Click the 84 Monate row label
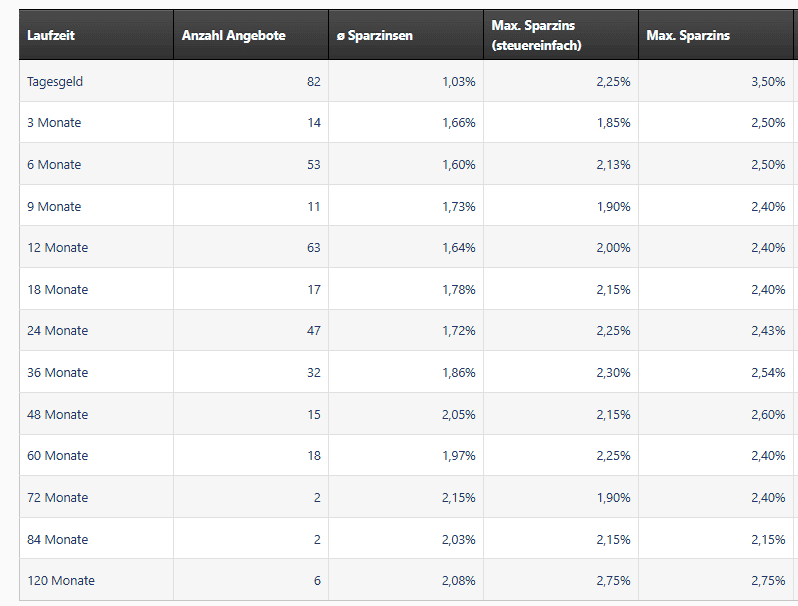The width and height of the screenshot is (798, 606). pos(57,539)
